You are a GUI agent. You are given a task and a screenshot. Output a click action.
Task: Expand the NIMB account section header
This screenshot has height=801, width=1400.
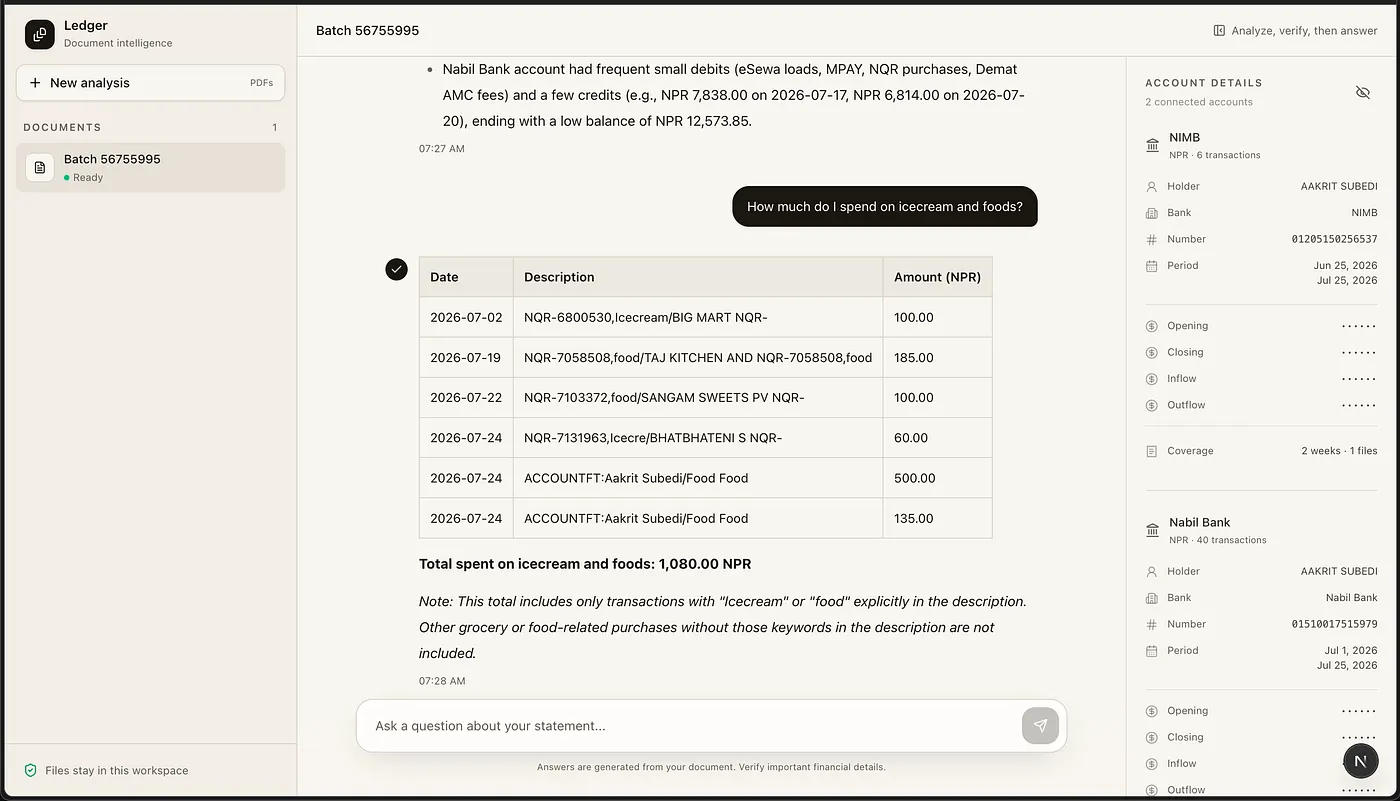(1261, 145)
